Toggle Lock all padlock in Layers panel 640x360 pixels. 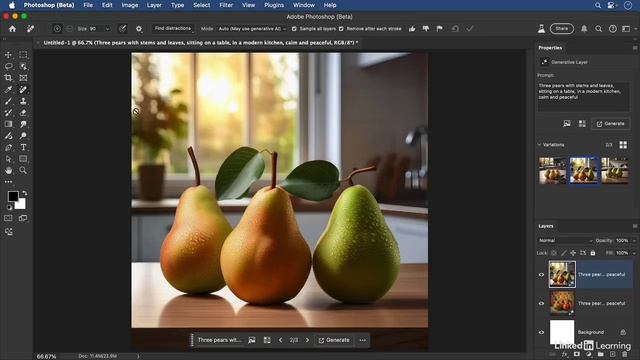(x=593, y=253)
